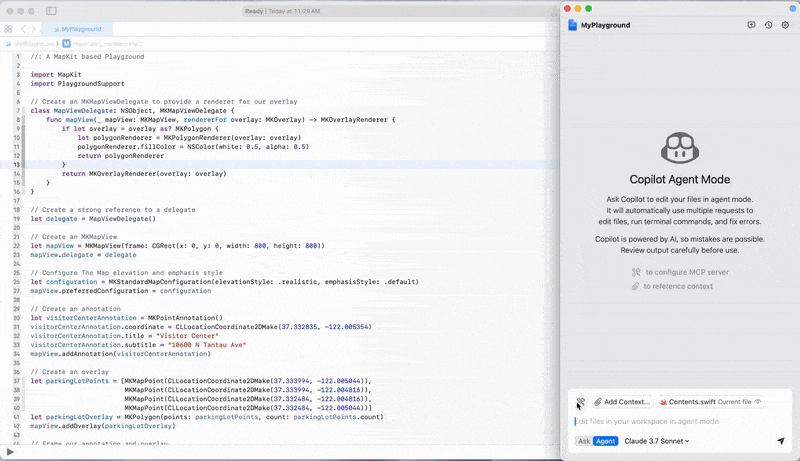Open the related items grid menu

click(8, 29)
